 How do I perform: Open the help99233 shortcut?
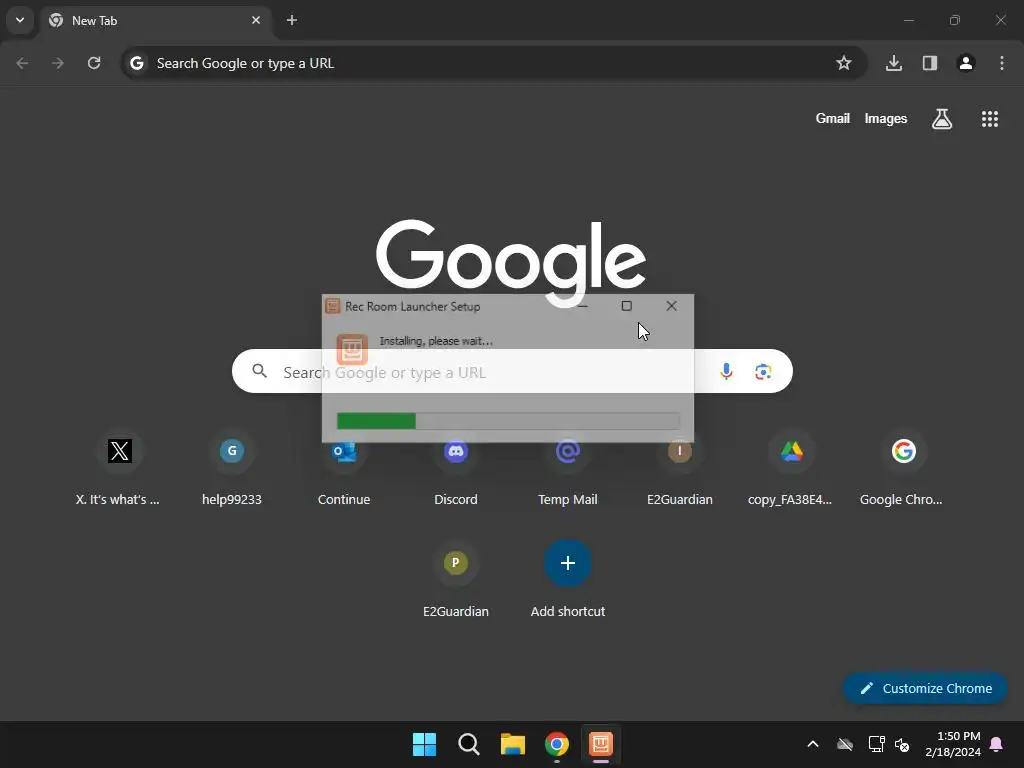coord(232,468)
